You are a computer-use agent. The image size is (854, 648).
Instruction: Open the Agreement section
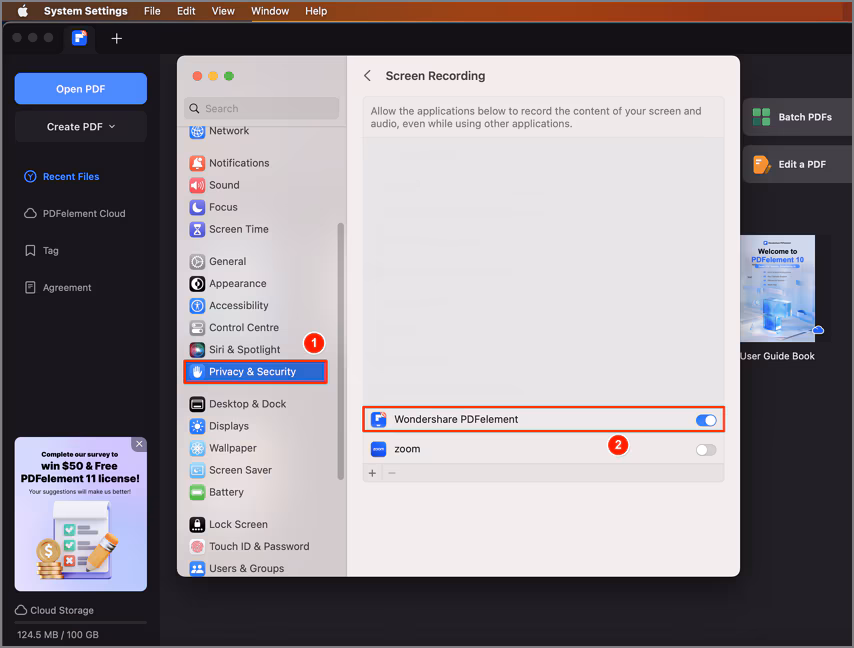tap(58, 288)
